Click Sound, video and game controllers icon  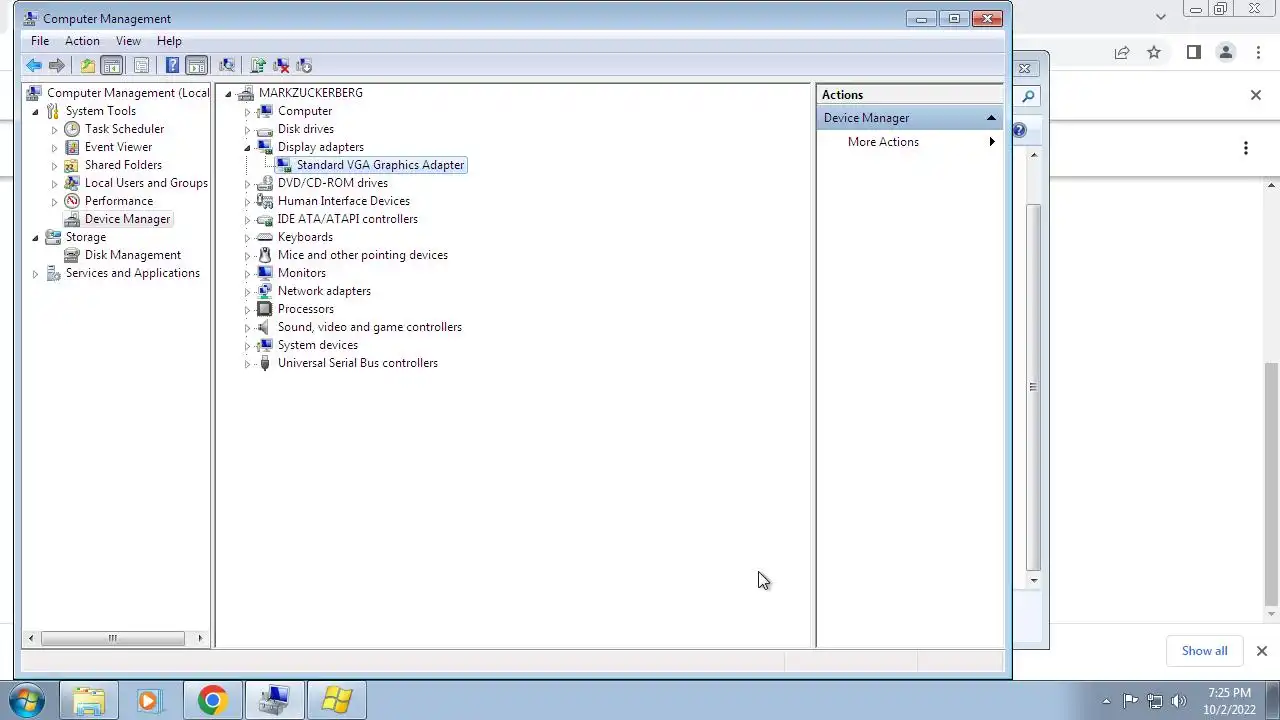(x=264, y=327)
